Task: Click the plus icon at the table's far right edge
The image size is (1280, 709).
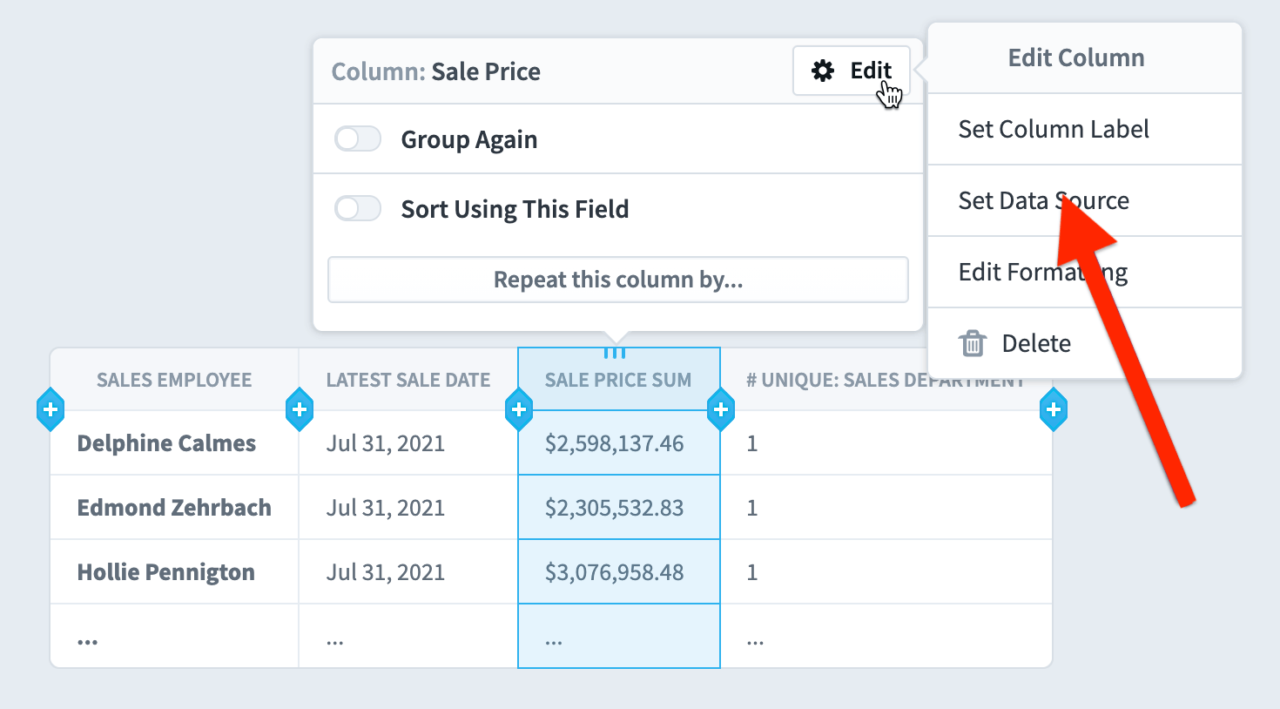Action: click(1053, 409)
